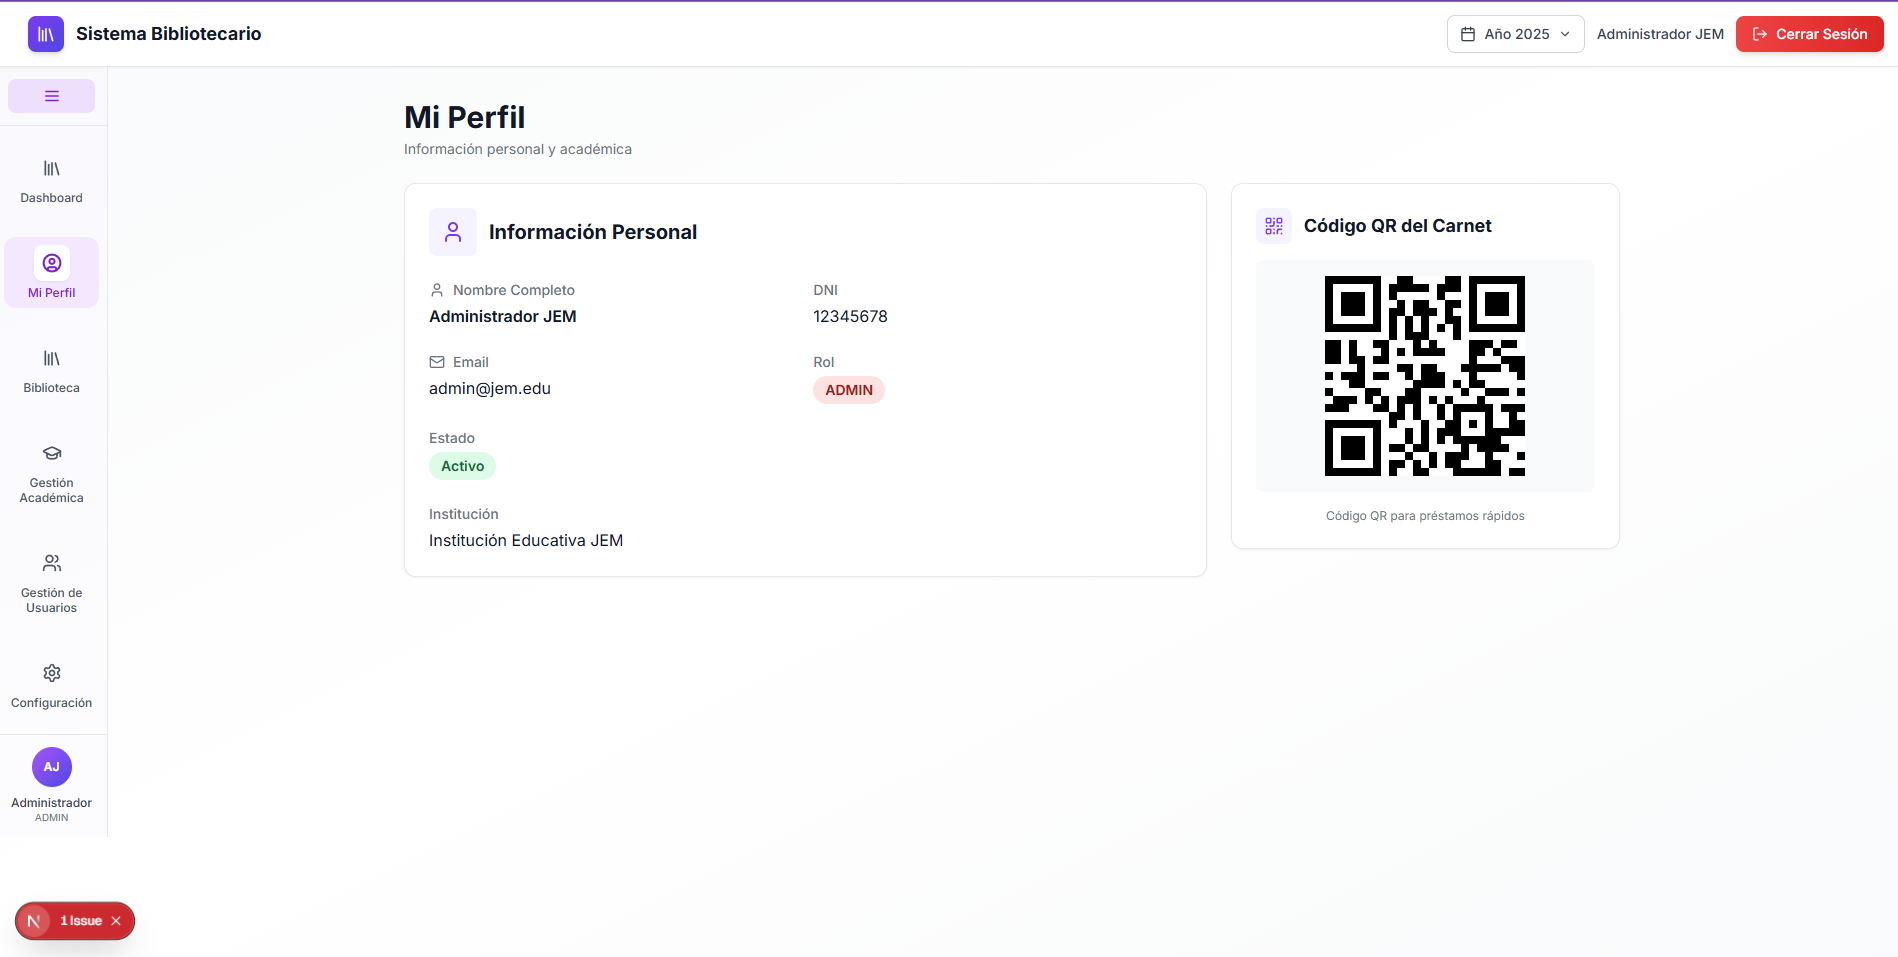Click the QR icon beside Código QR title
Screen dimensions: 1898x957
1274,226
